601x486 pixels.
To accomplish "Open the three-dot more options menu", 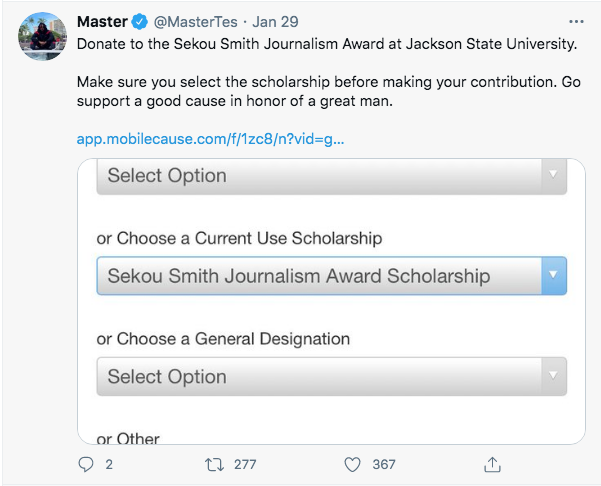I will tap(575, 21).
